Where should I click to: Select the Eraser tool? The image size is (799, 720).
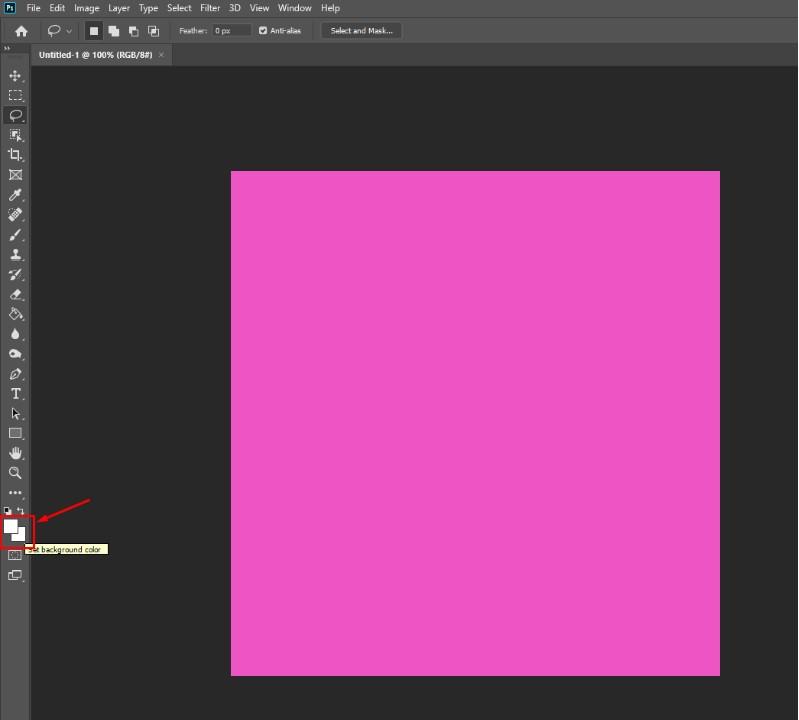pyautogui.click(x=15, y=294)
